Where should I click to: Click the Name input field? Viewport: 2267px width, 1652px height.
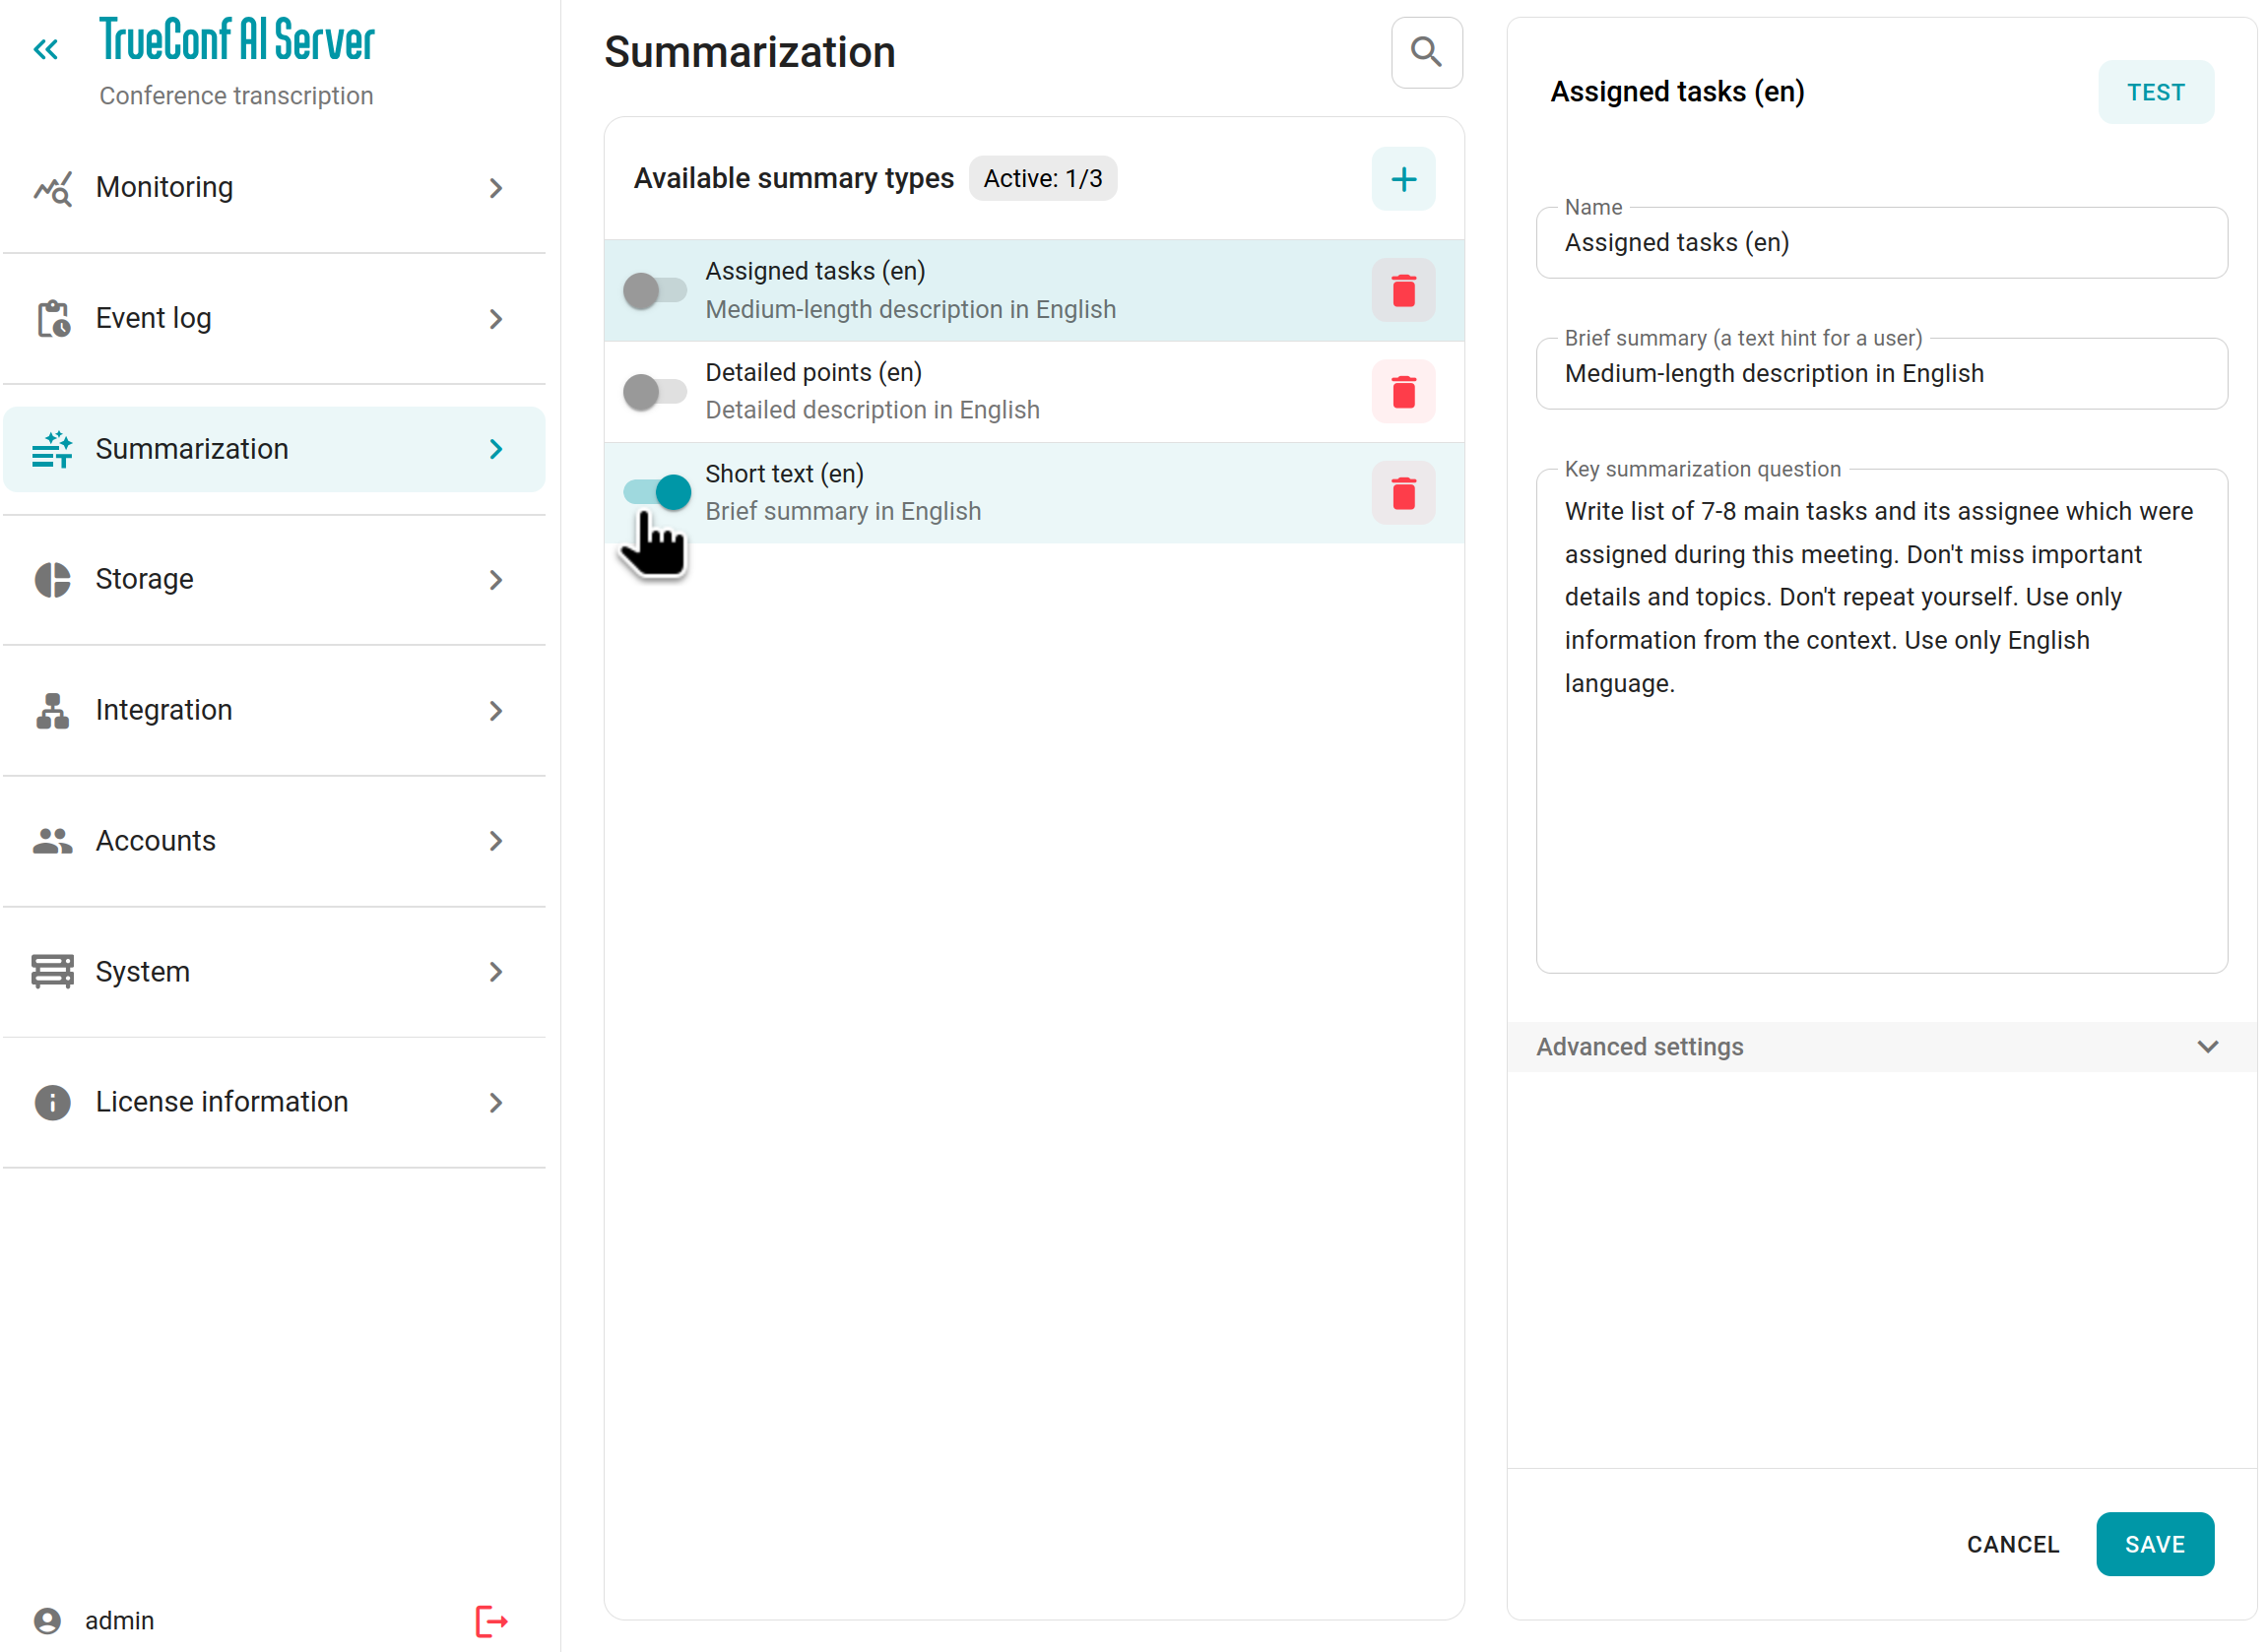coord(1881,243)
